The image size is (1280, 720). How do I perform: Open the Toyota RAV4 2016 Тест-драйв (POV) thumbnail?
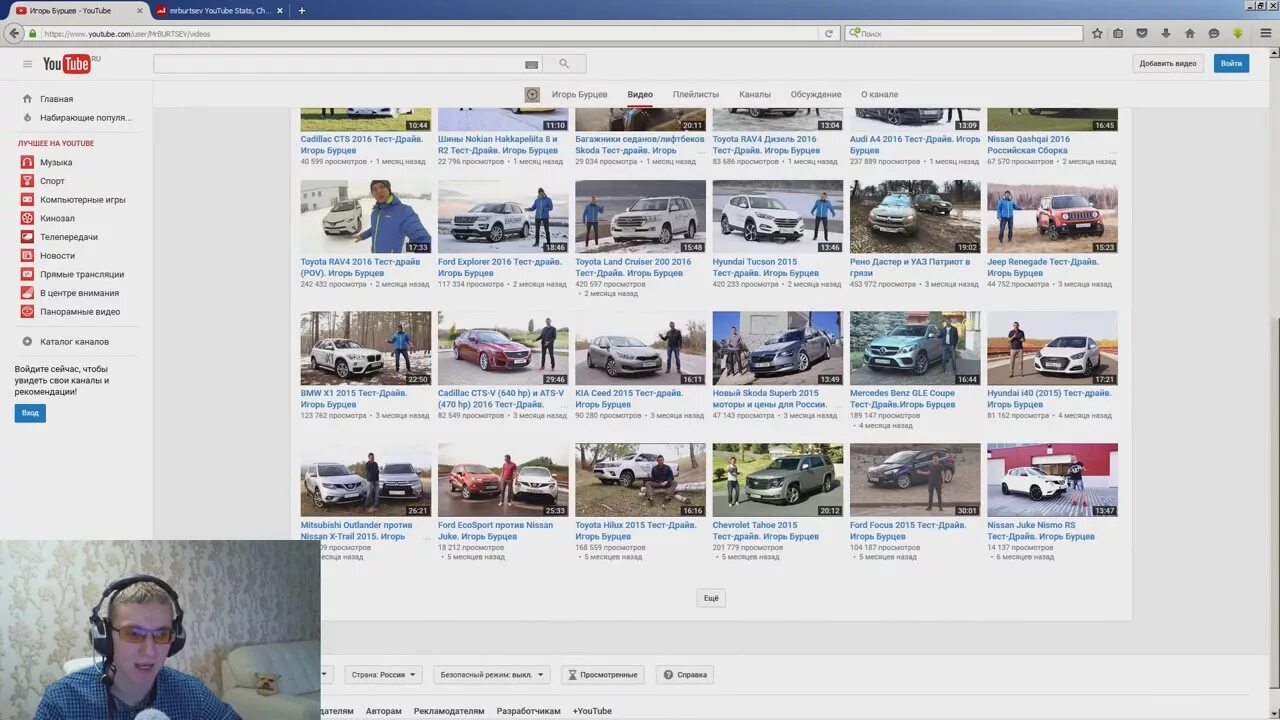[x=366, y=217]
